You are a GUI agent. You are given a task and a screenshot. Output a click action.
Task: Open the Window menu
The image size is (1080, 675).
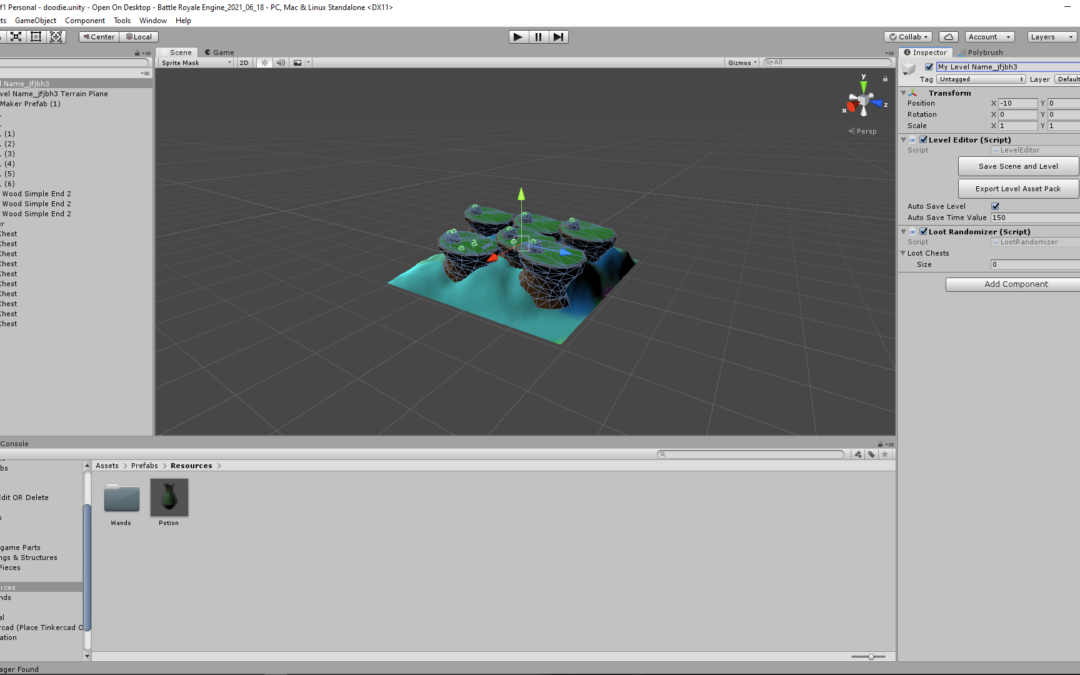pyautogui.click(x=153, y=20)
